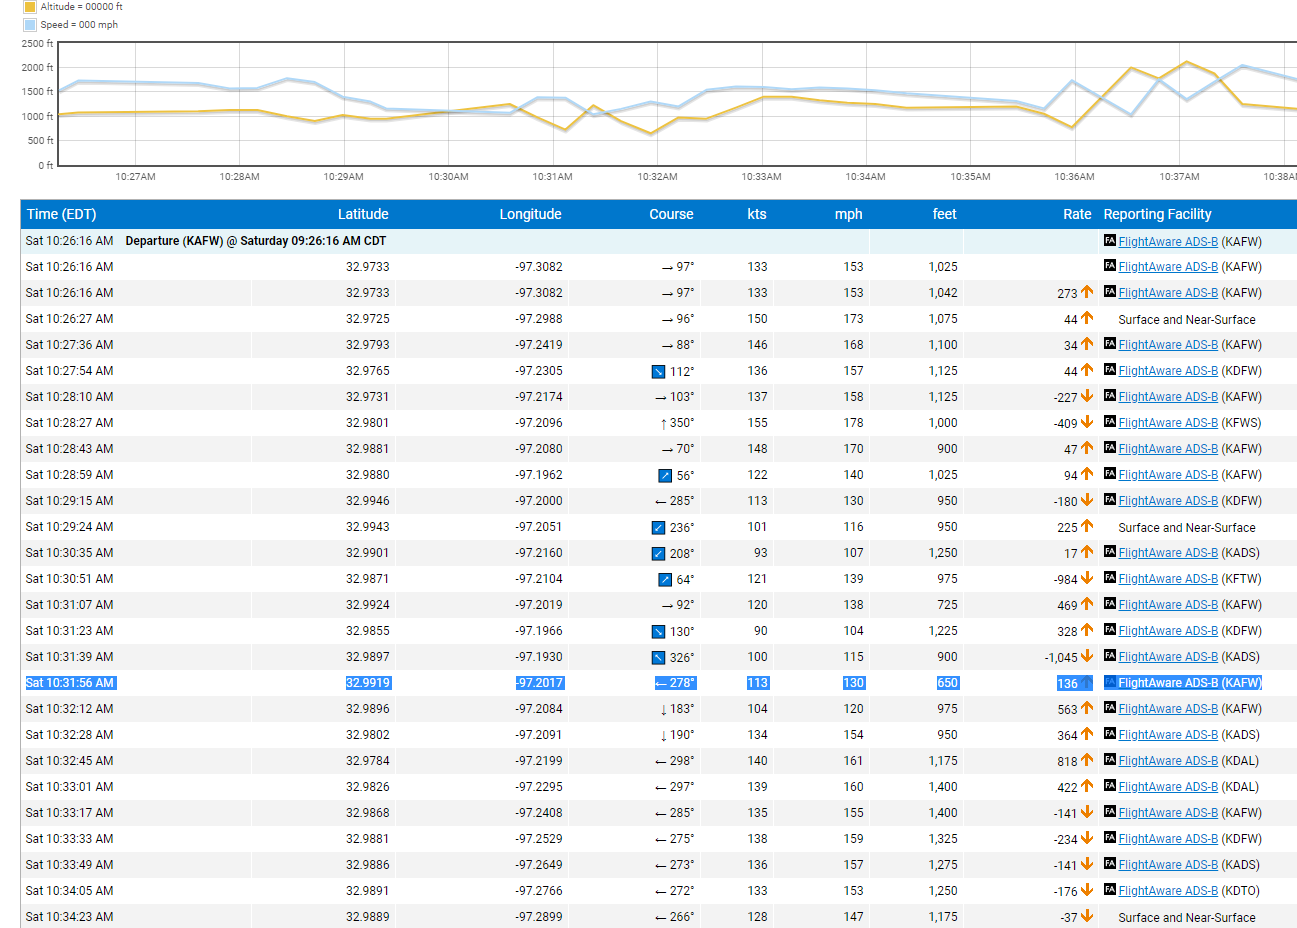Click the 10:31AM tick label on chart
The width and height of the screenshot is (1297, 928).
coord(552,177)
